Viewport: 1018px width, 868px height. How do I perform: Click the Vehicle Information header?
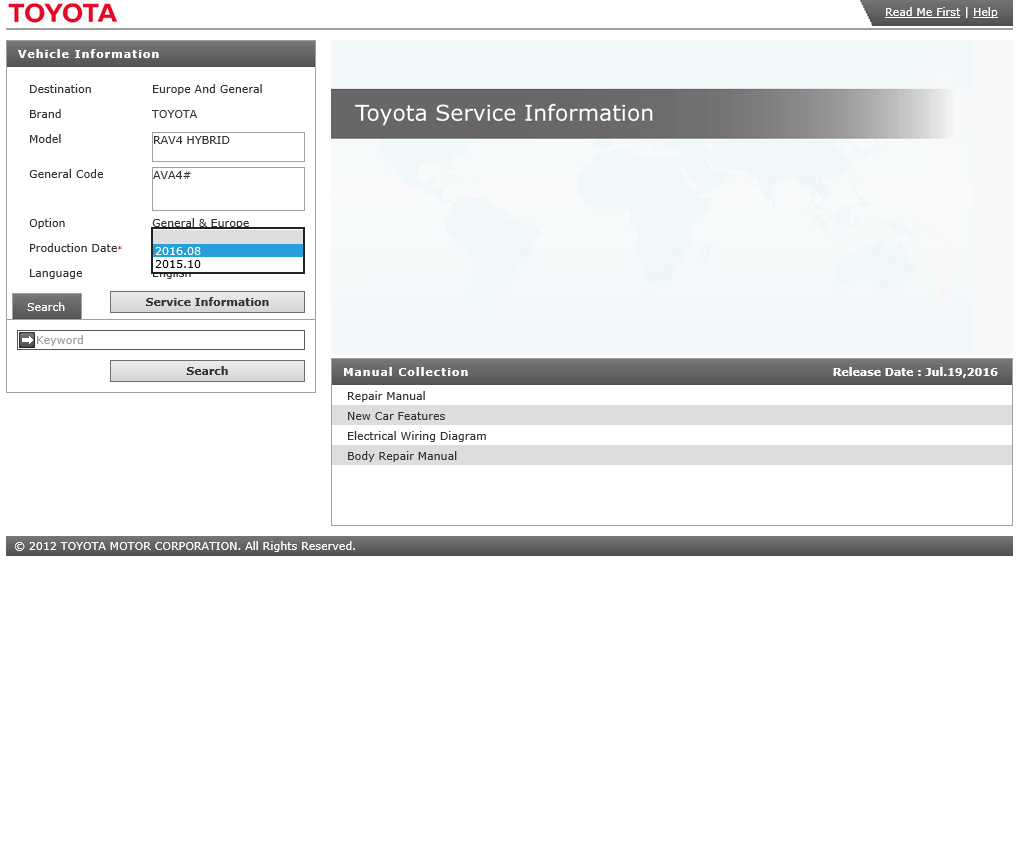(x=161, y=54)
